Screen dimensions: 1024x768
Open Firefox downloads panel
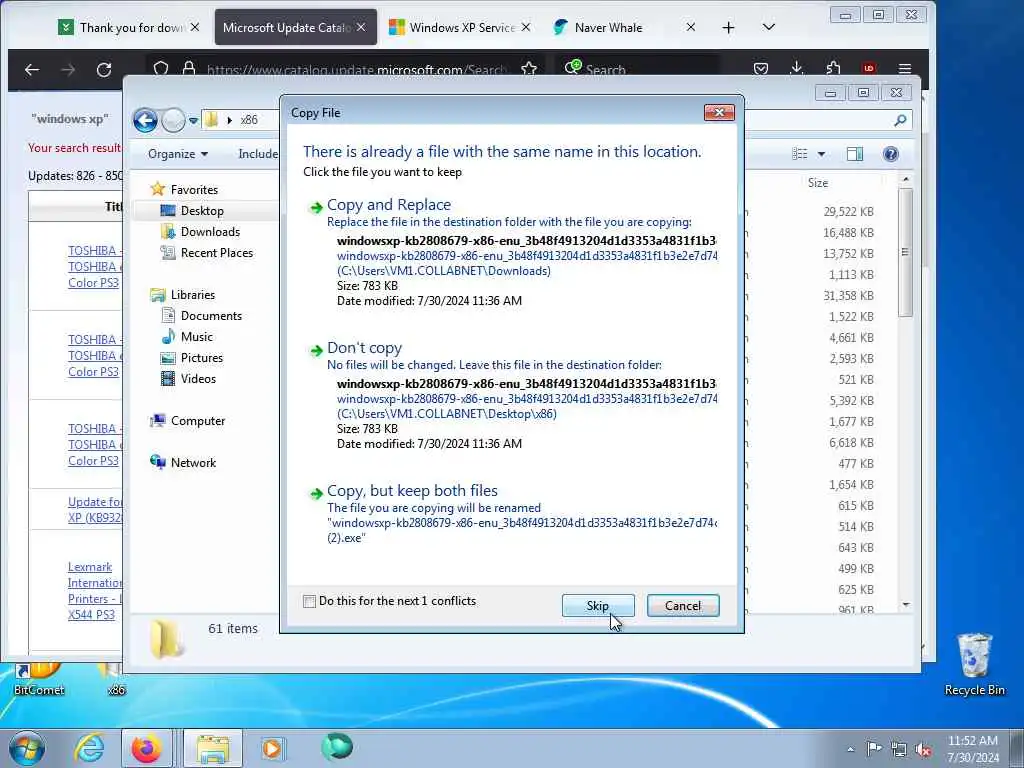(x=797, y=69)
